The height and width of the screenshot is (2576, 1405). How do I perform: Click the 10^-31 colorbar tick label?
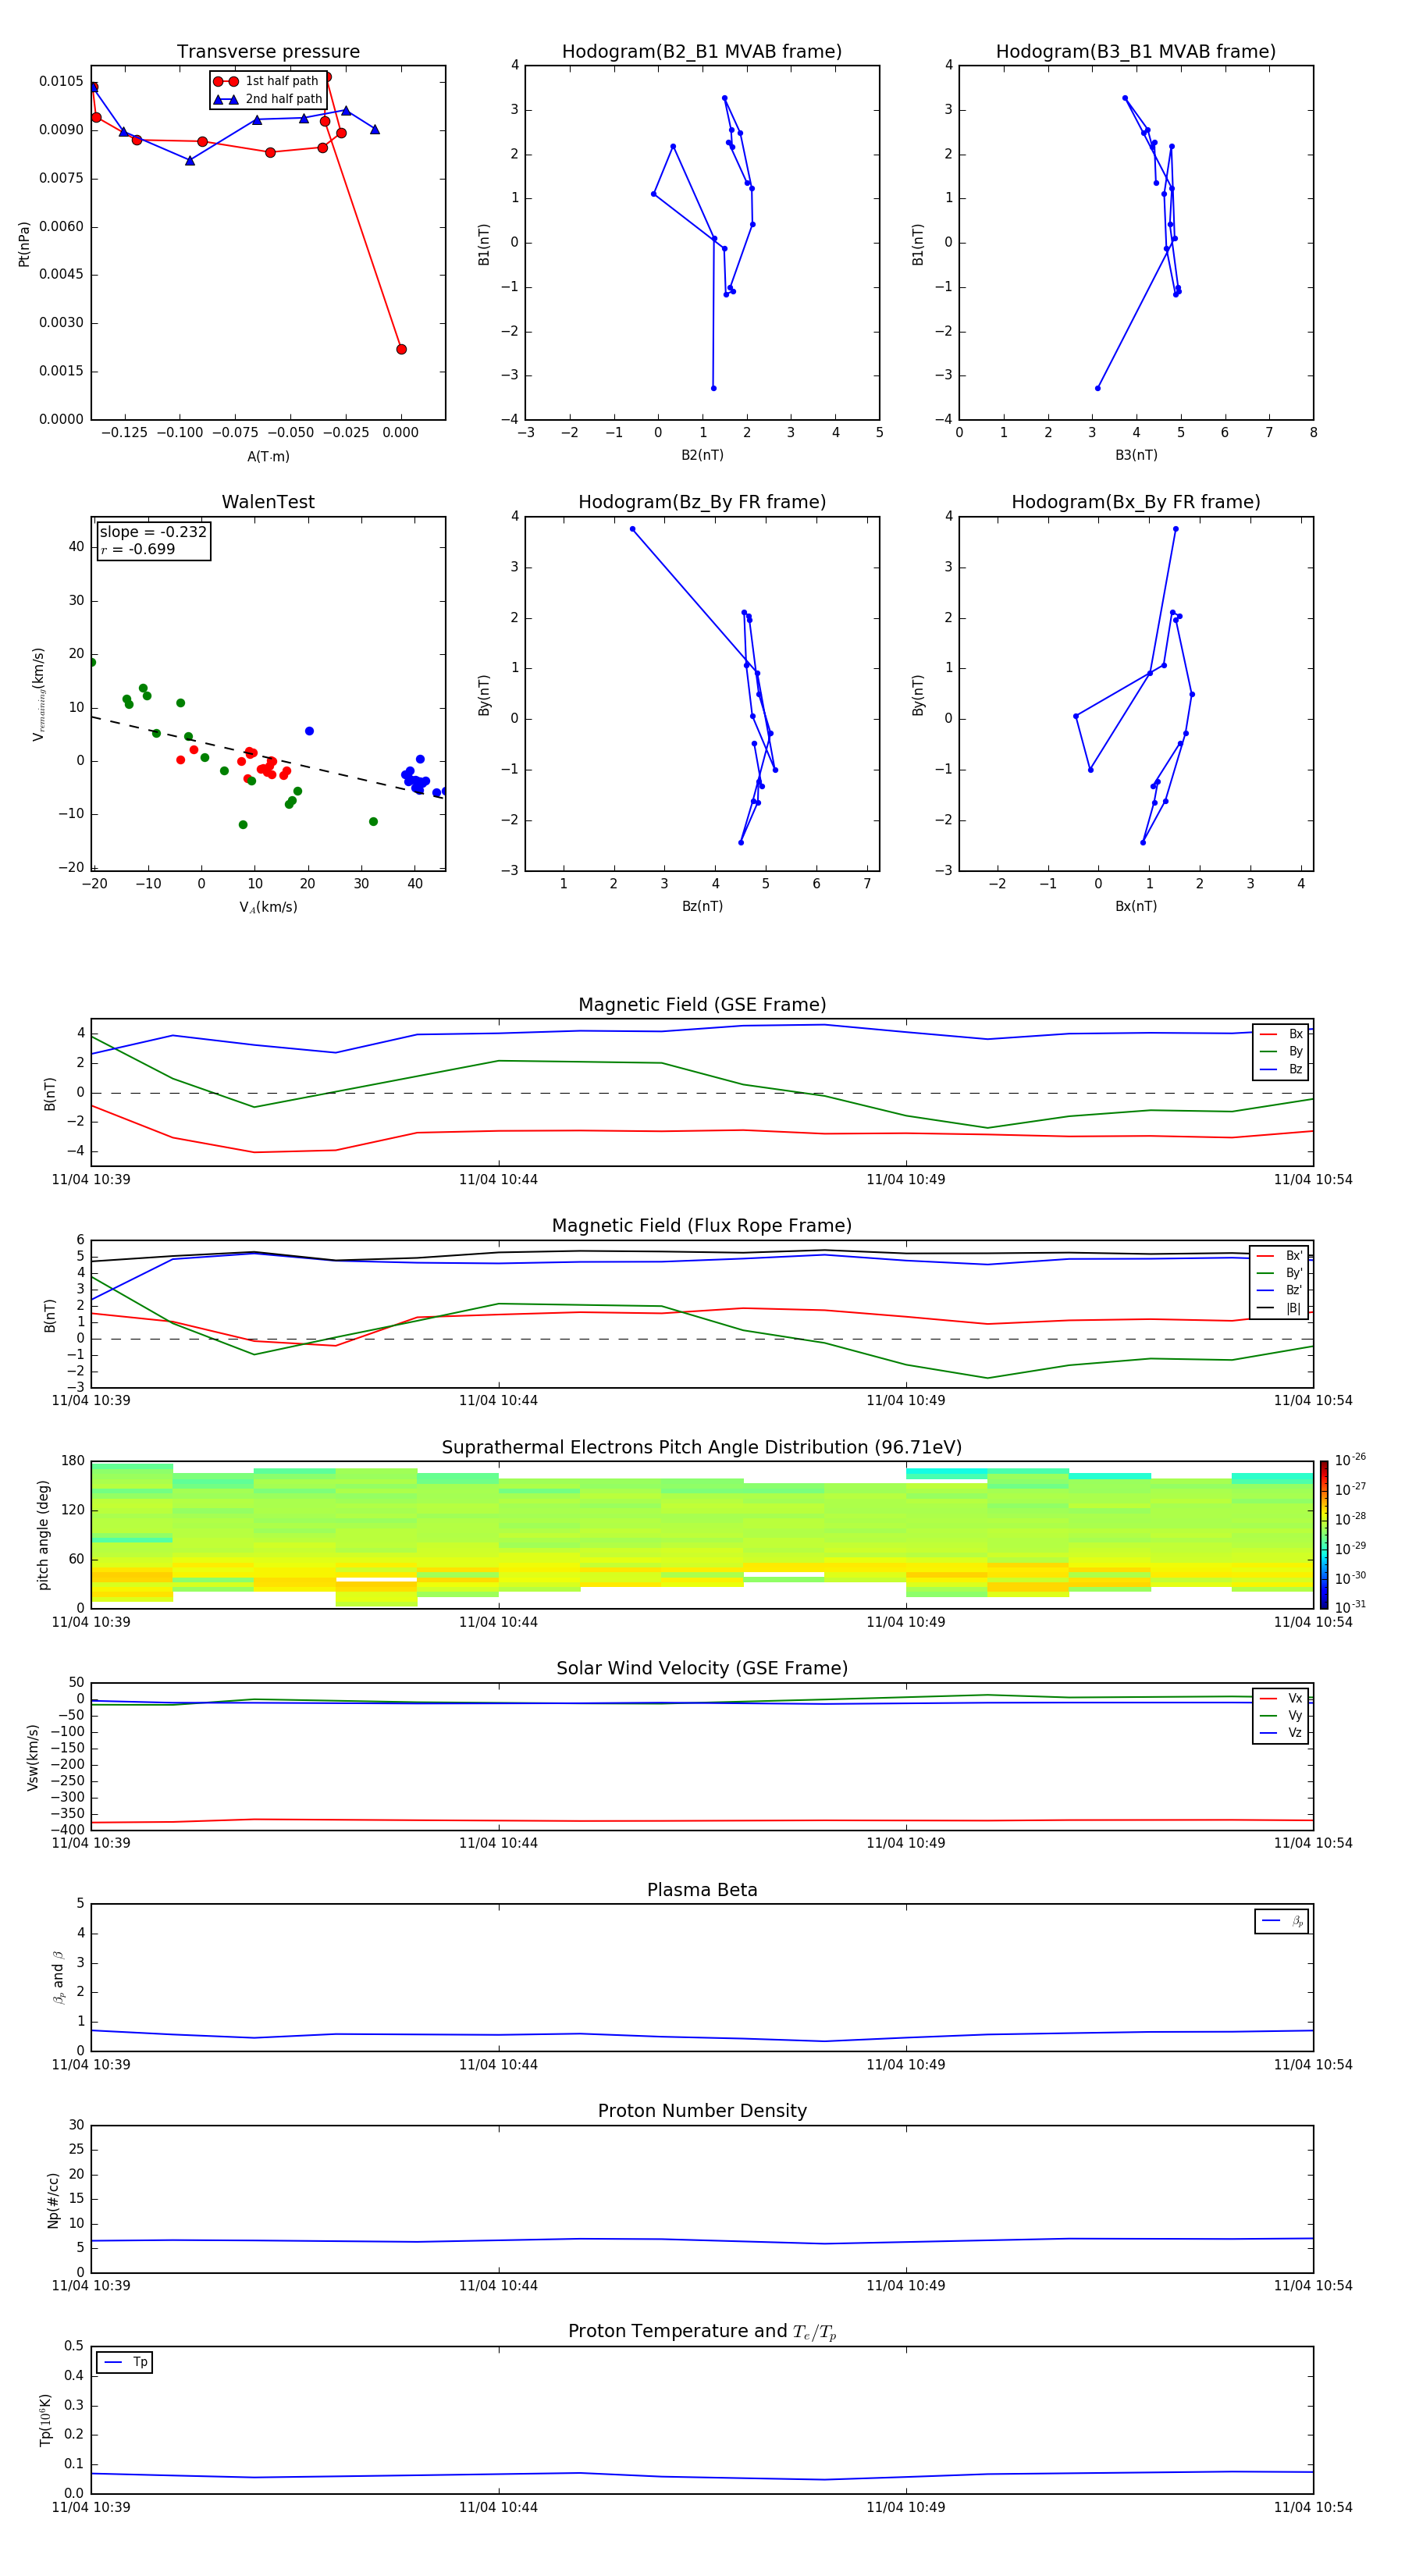(x=1350, y=1607)
